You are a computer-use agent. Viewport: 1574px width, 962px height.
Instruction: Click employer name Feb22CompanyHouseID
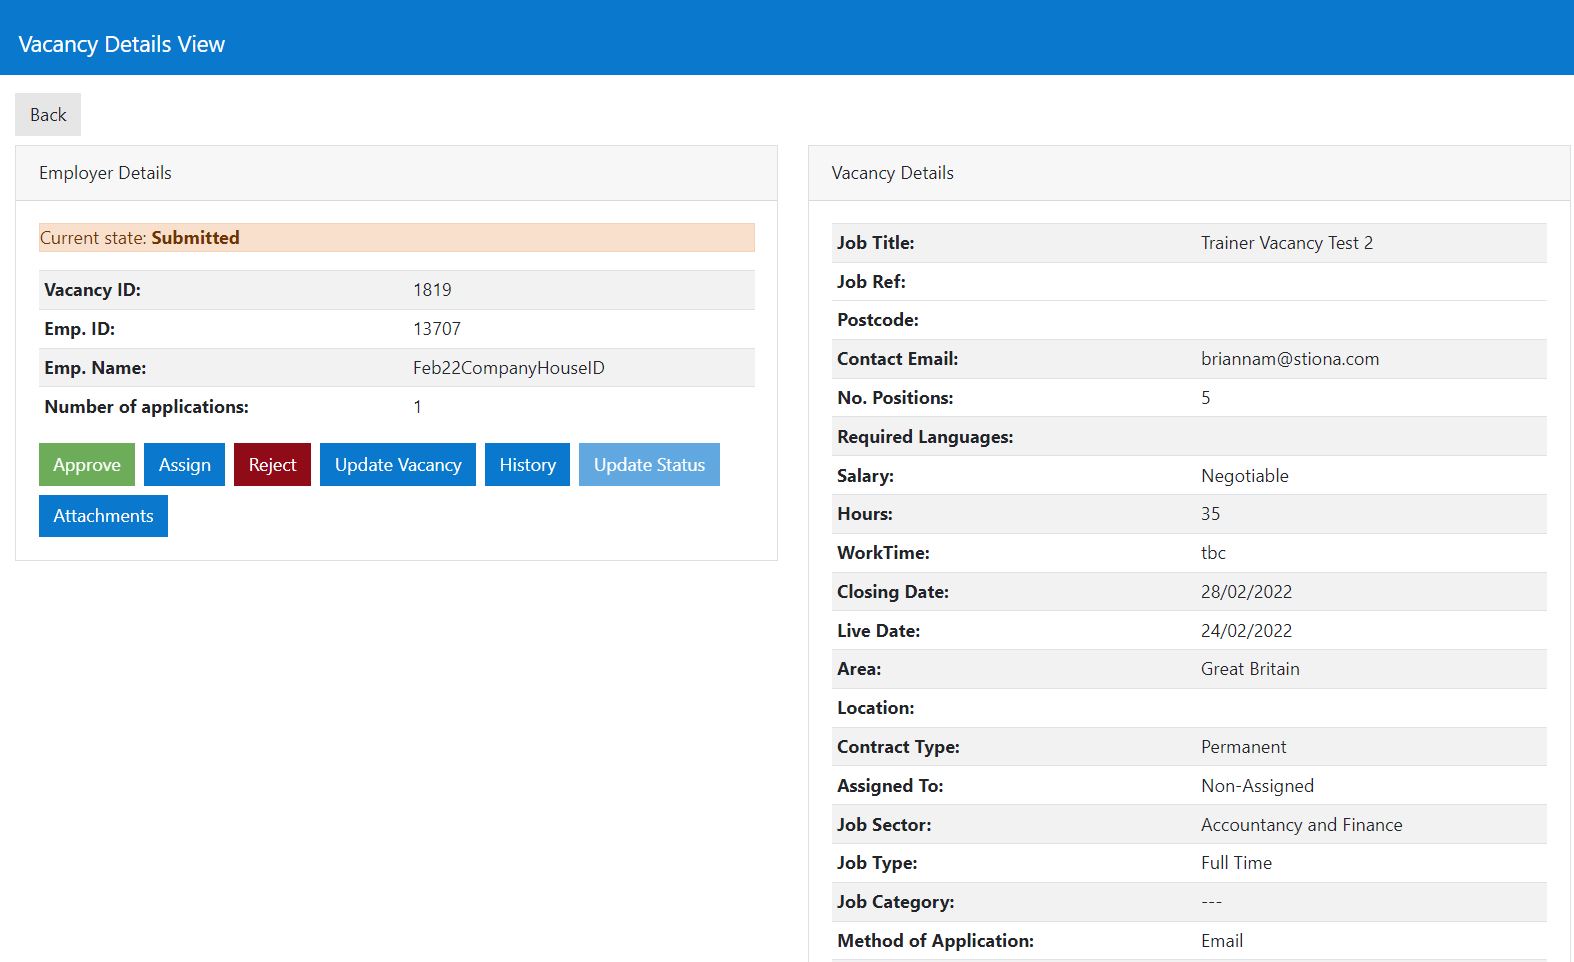click(x=509, y=368)
